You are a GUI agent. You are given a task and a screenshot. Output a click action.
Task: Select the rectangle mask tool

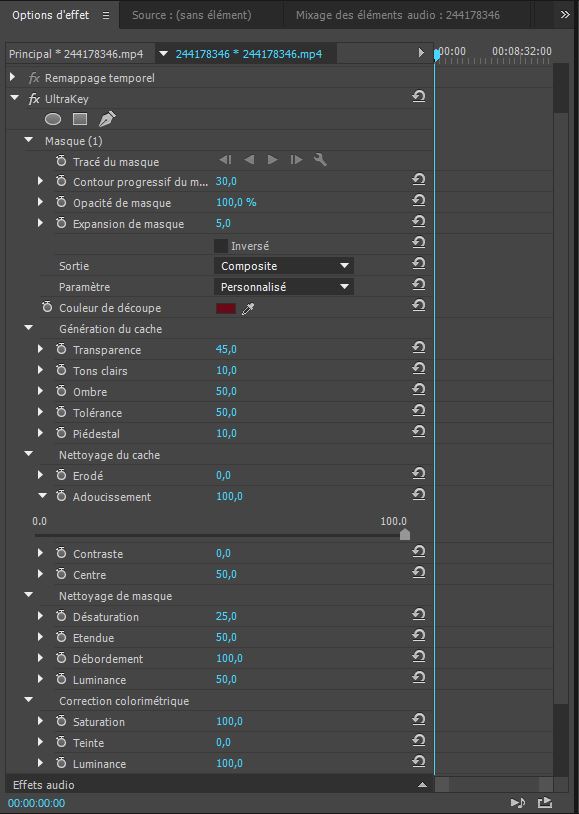(79, 119)
